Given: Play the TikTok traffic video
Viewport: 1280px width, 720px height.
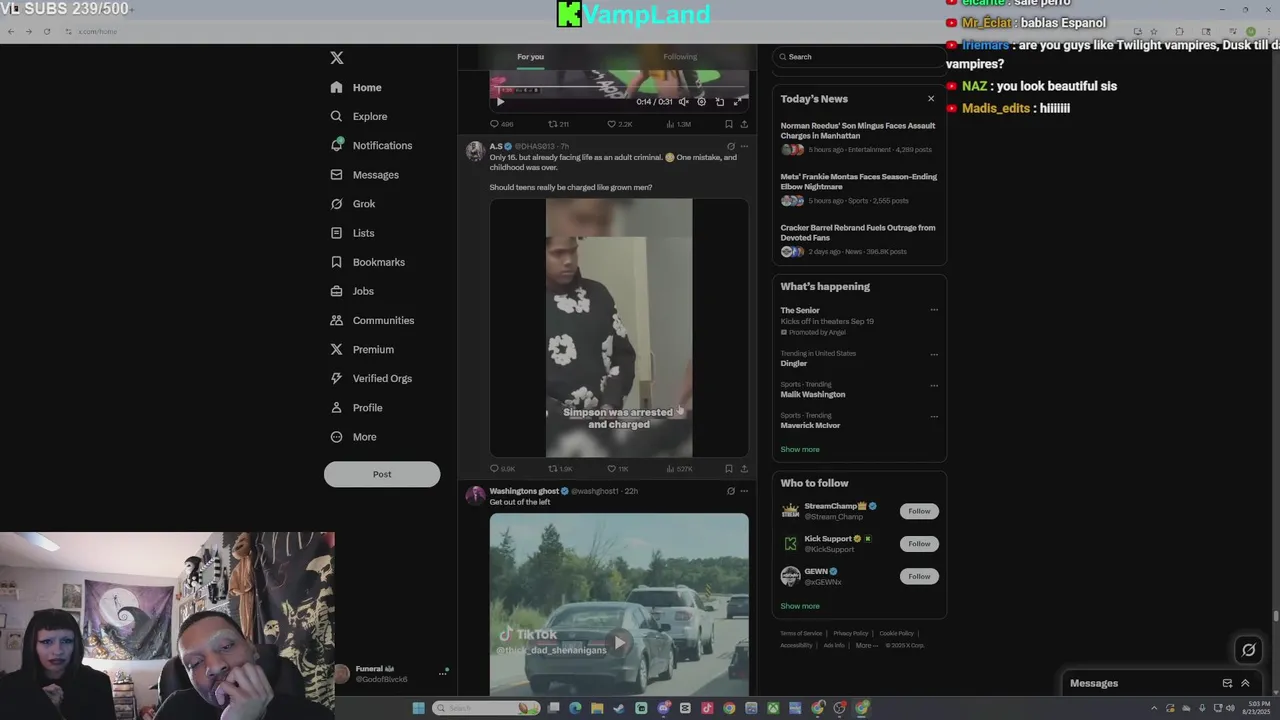Looking at the screenshot, I should [x=619, y=642].
